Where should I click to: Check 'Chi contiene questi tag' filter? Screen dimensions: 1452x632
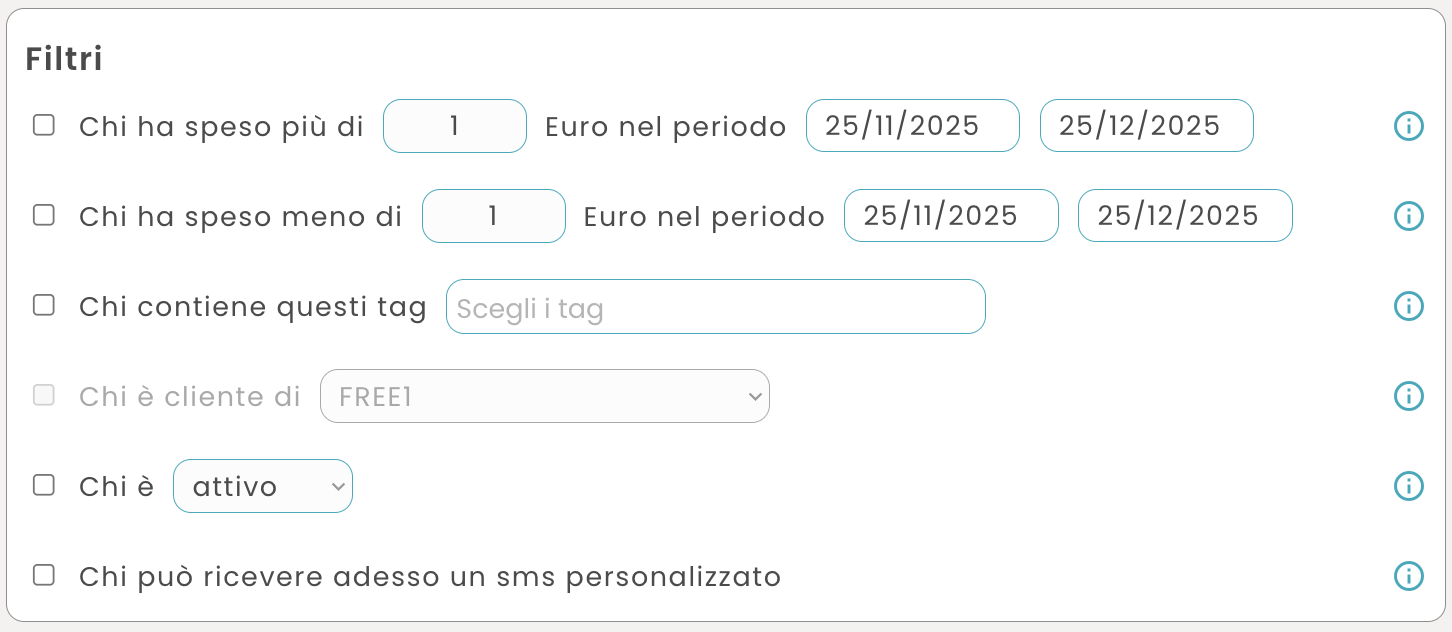point(44,305)
